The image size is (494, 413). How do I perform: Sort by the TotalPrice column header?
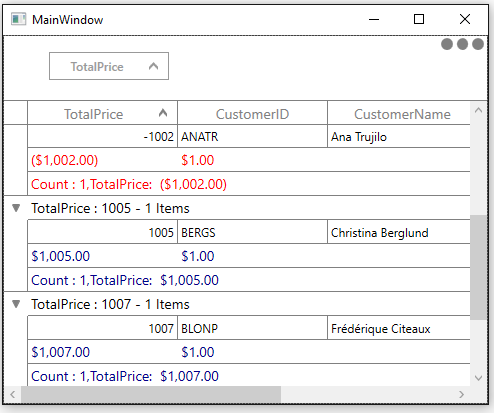(102, 113)
